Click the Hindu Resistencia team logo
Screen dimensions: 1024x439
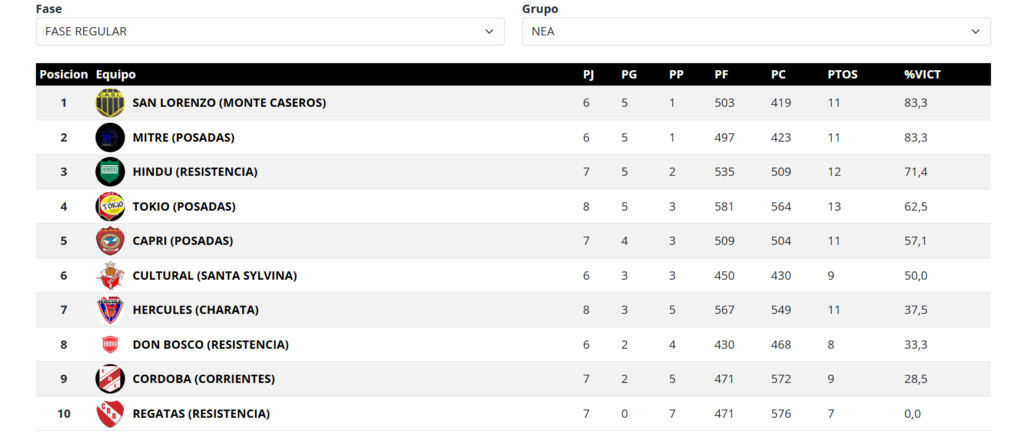(109, 172)
